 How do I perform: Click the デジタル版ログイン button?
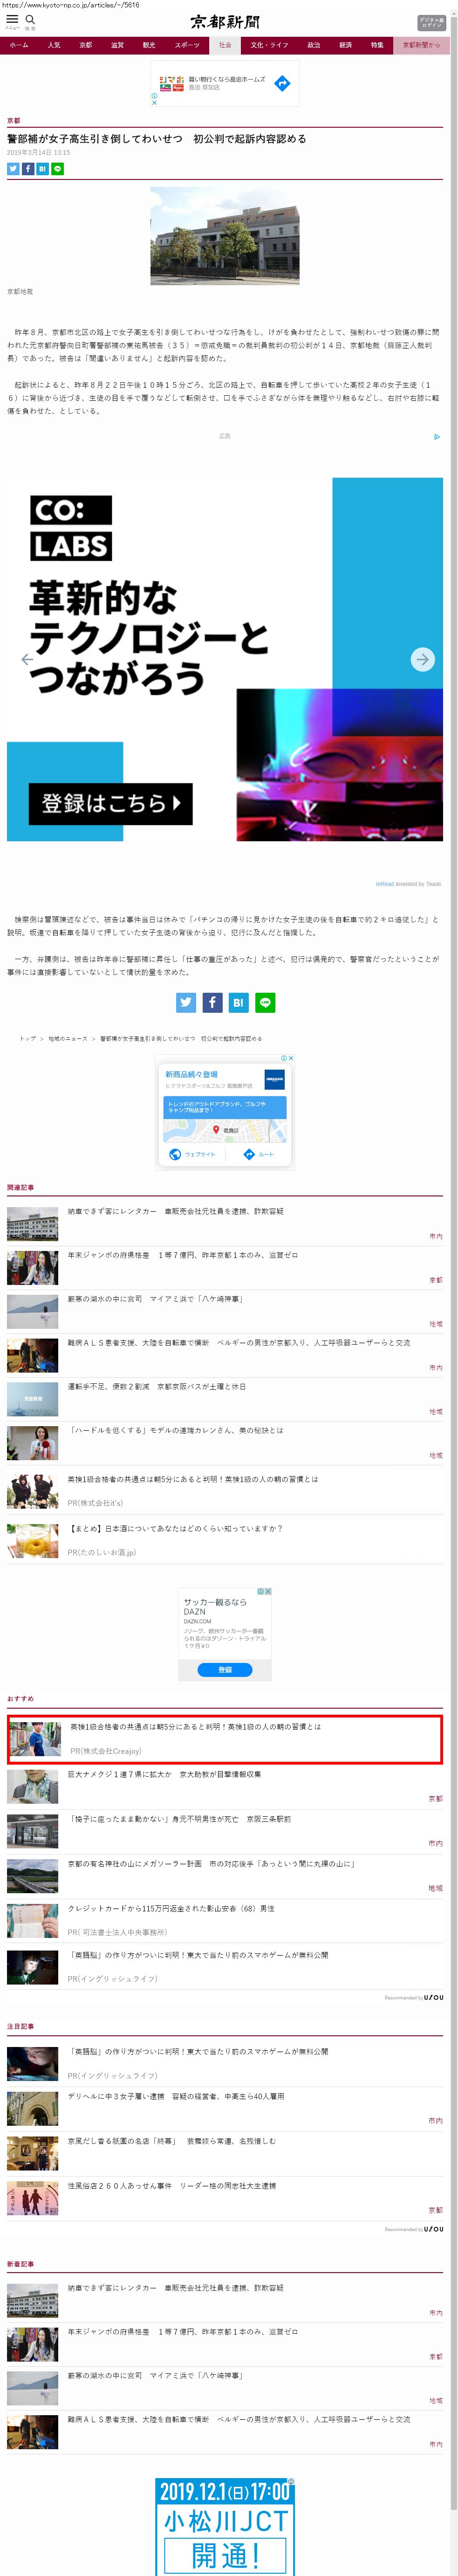[x=431, y=22]
